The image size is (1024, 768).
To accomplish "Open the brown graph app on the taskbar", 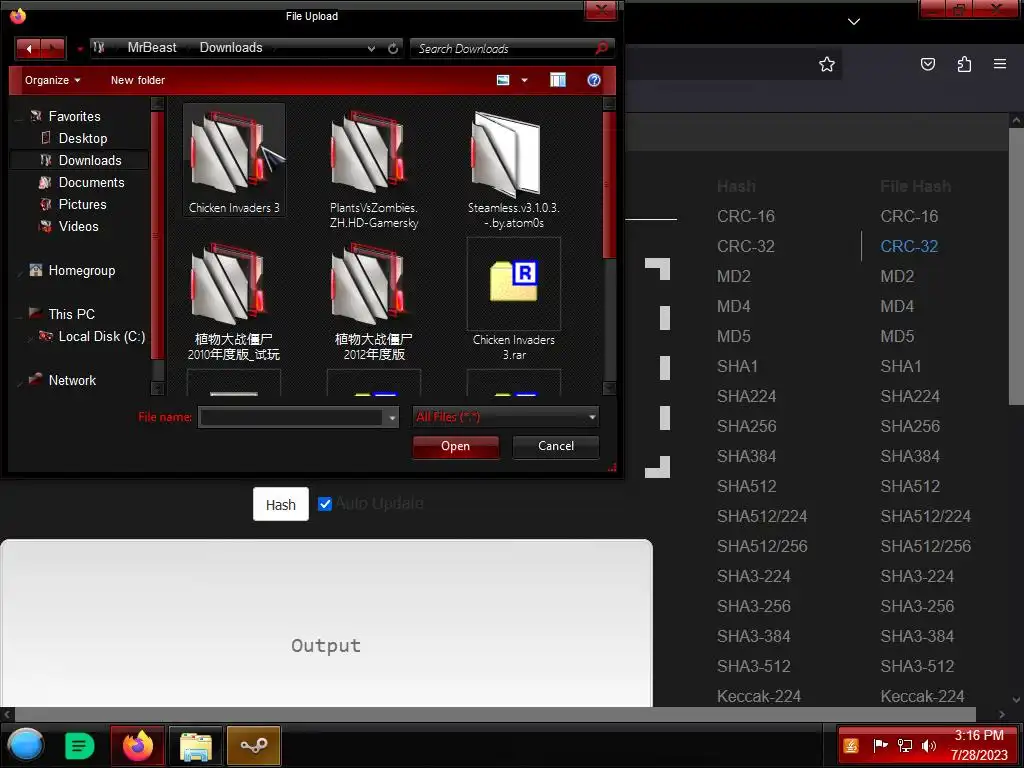I will pos(253,745).
